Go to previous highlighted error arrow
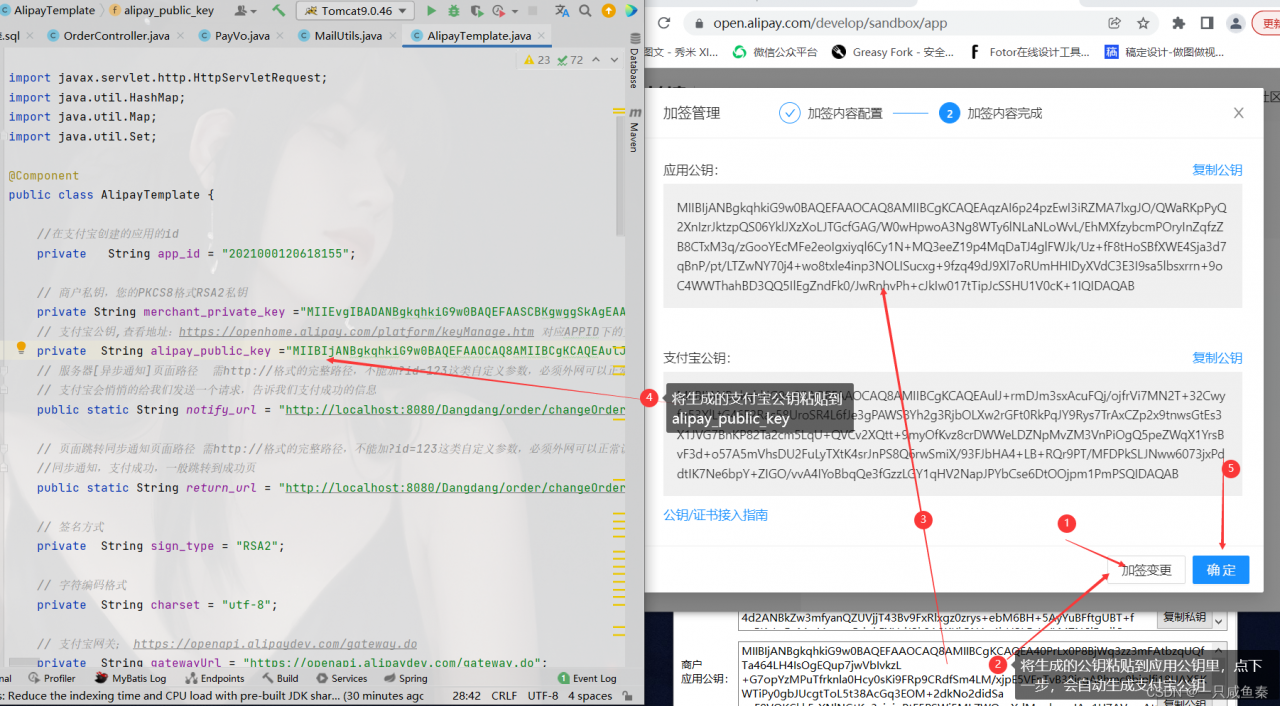Viewport: 1280px width, 706px height. (x=597, y=60)
